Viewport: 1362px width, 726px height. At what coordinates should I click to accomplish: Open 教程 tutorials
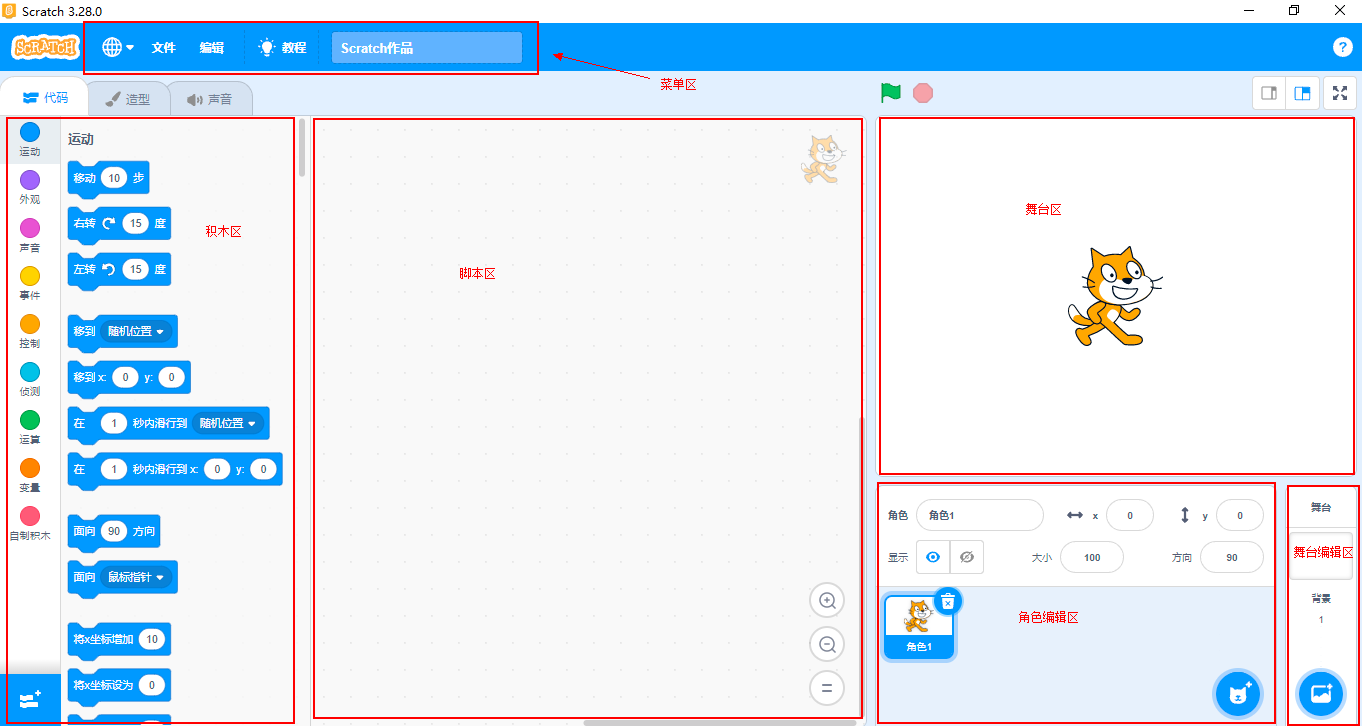[x=282, y=47]
